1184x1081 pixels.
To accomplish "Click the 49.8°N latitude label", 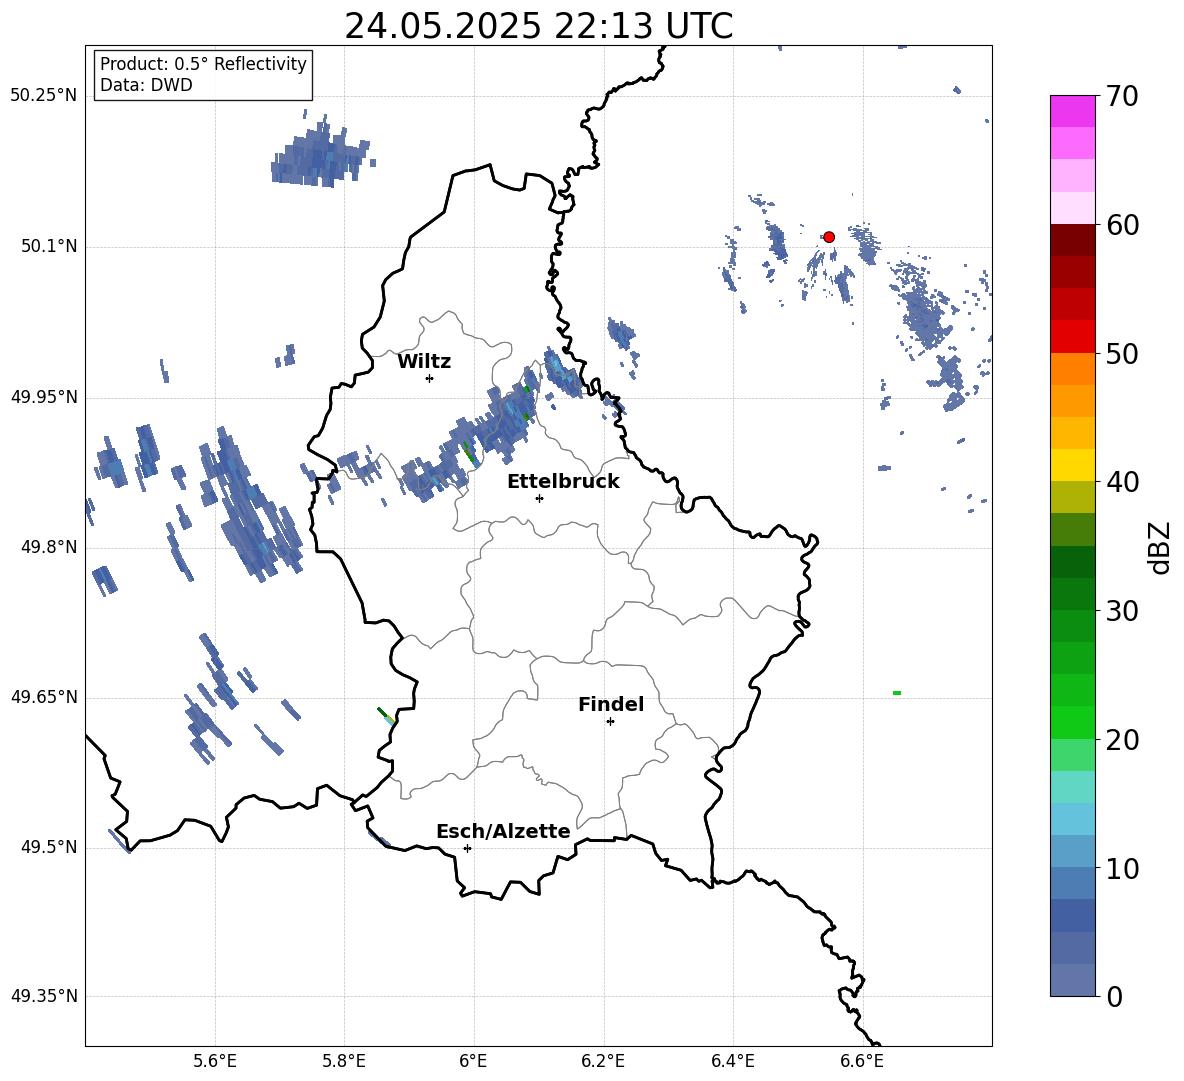I will click(48, 547).
